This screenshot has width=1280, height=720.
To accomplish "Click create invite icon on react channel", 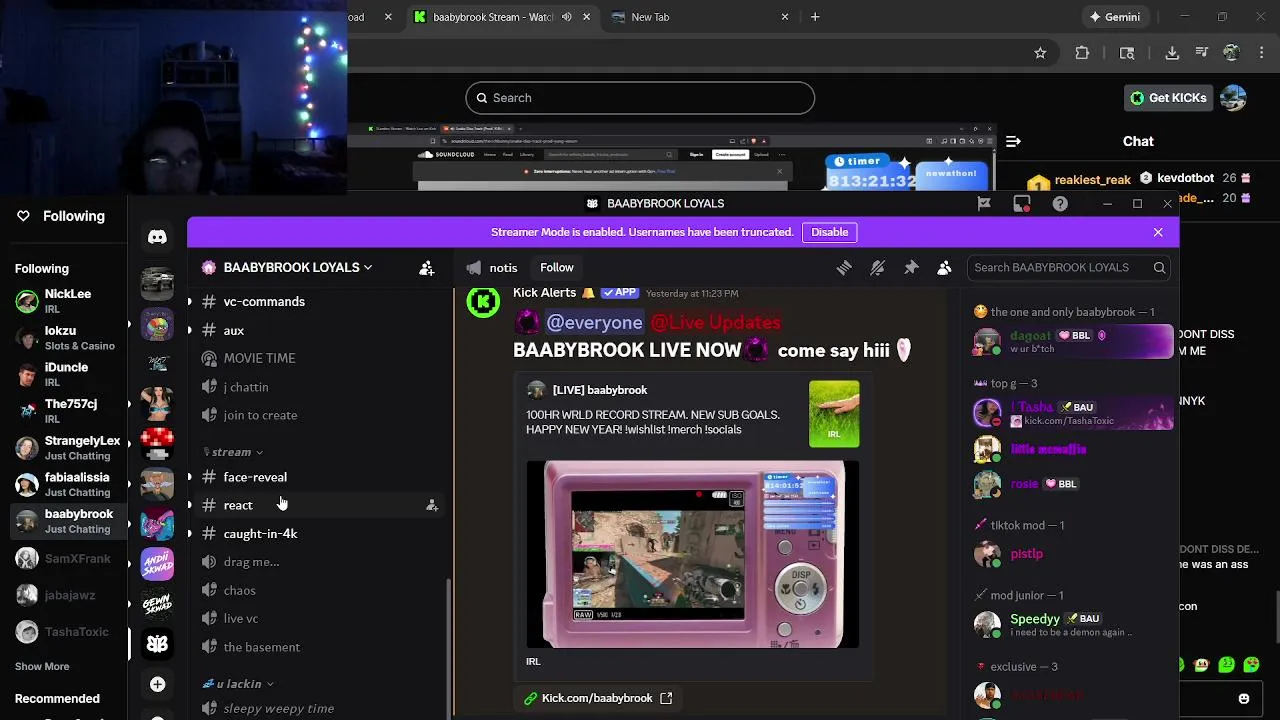I will point(432,506).
